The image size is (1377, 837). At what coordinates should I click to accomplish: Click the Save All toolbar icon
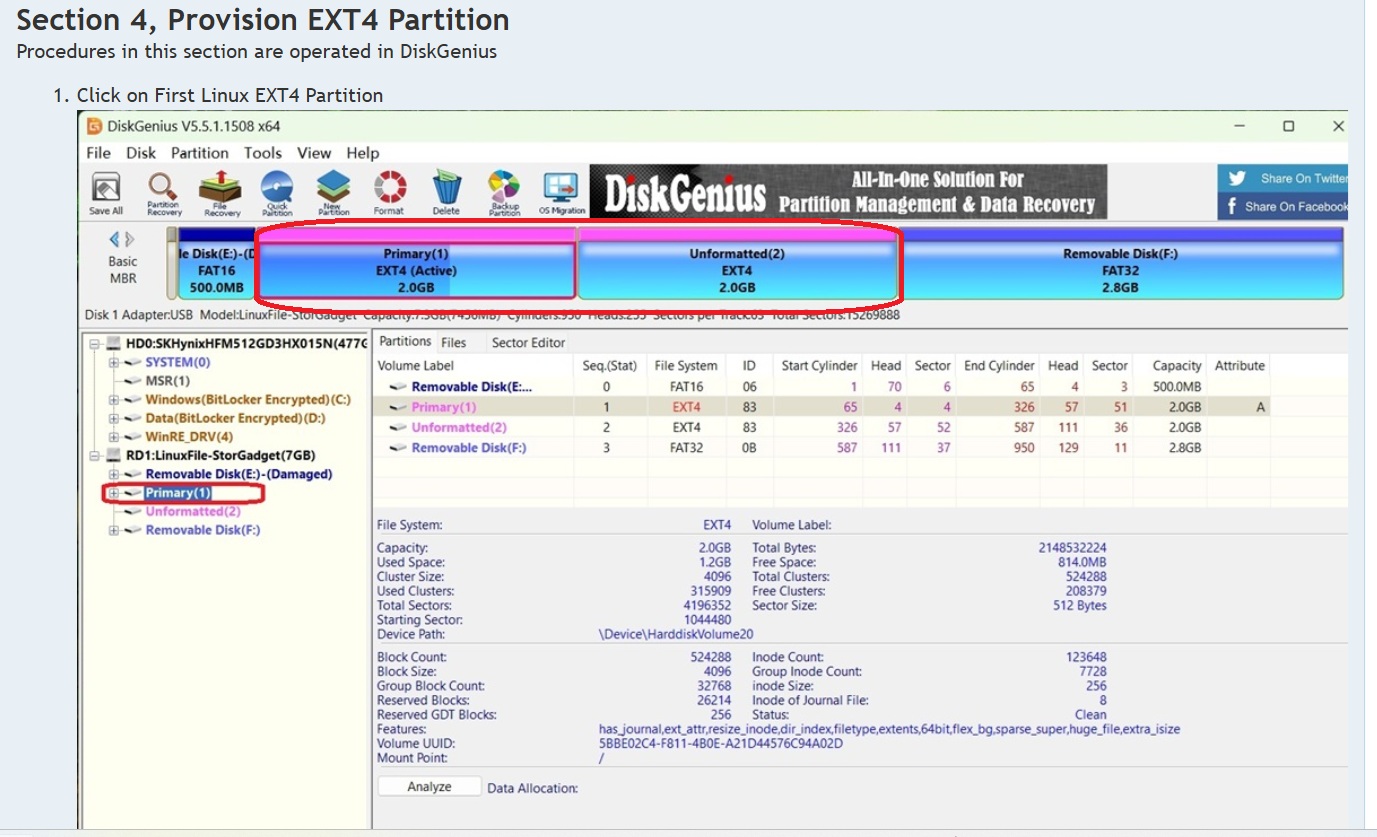(x=106, y=193)
